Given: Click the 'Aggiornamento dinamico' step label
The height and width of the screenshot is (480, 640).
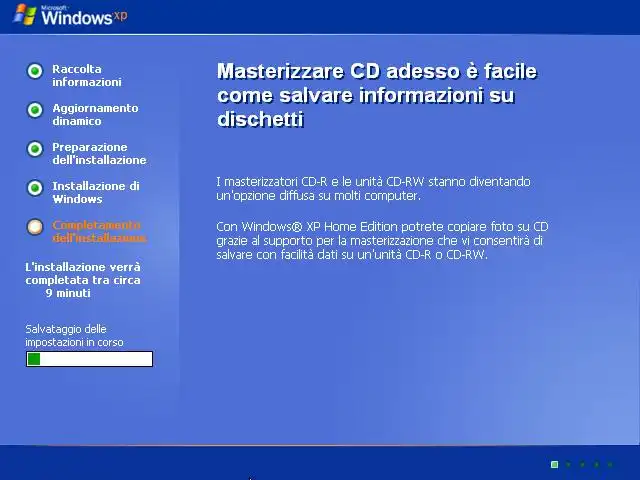Looking at the screenshot, I should coord(96,114).
